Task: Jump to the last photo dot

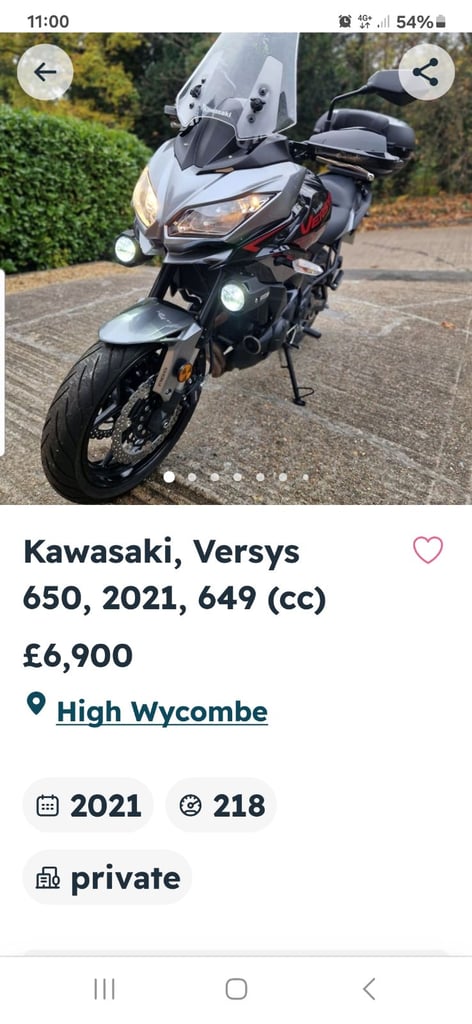Action: (x=306, y=477)
